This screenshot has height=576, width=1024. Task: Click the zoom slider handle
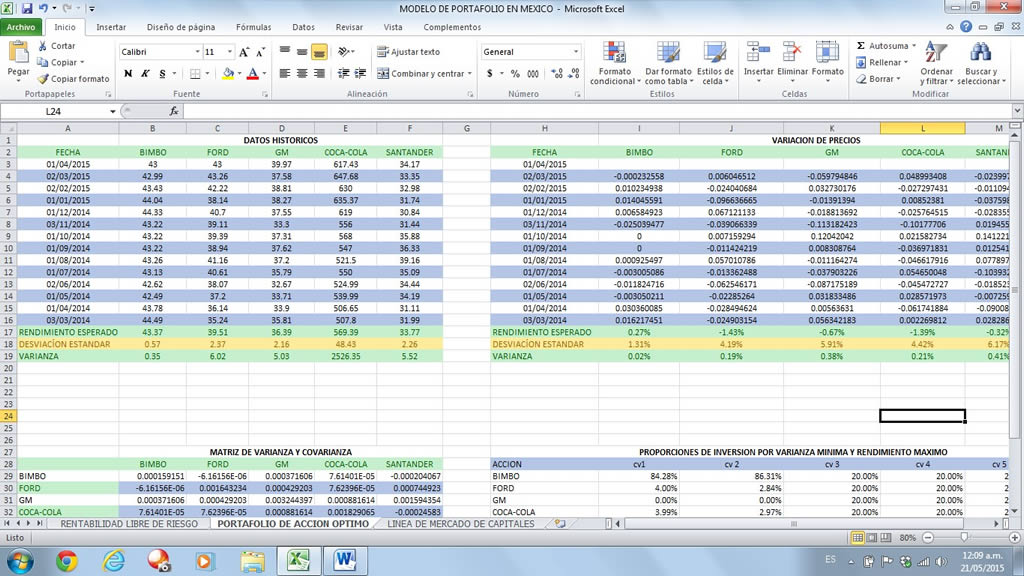pyautogui.click(x=964, y=537)
